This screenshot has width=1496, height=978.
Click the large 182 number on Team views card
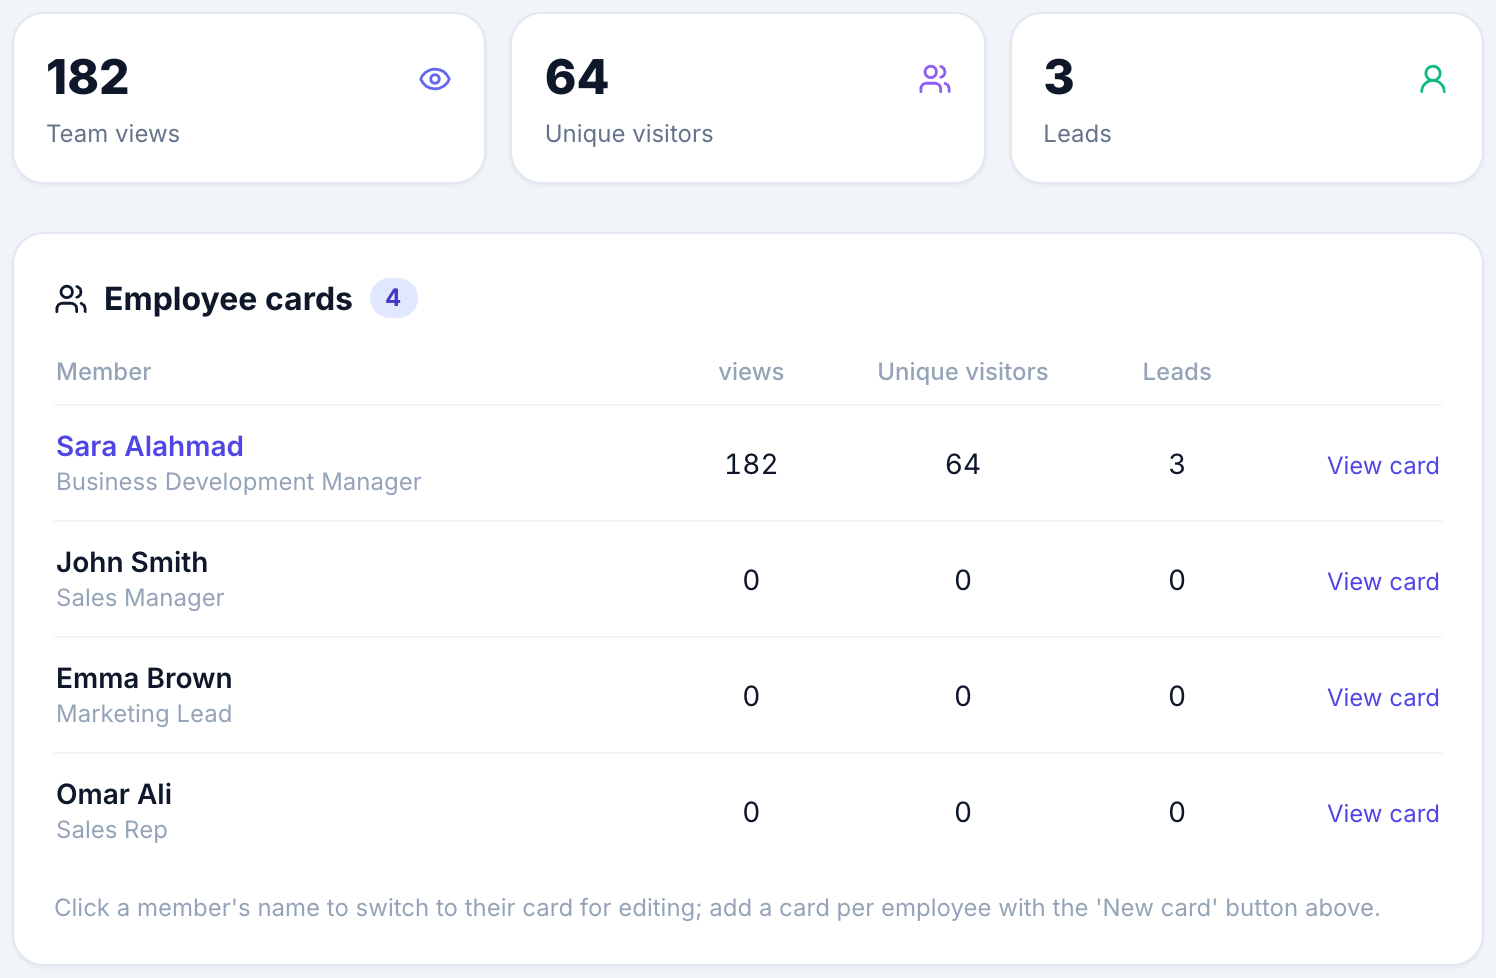point(88,77)
